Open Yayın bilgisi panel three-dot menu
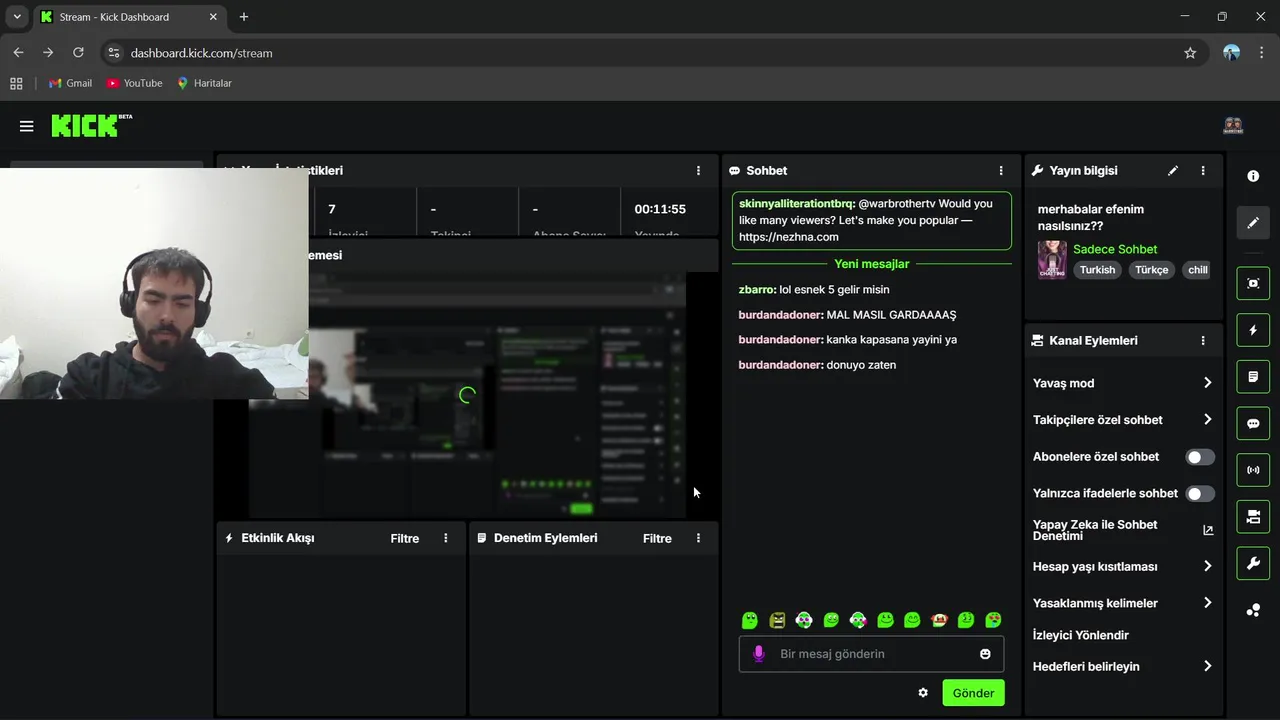Viewport: 1280px width, 720px height. [x=1203, y=171]
